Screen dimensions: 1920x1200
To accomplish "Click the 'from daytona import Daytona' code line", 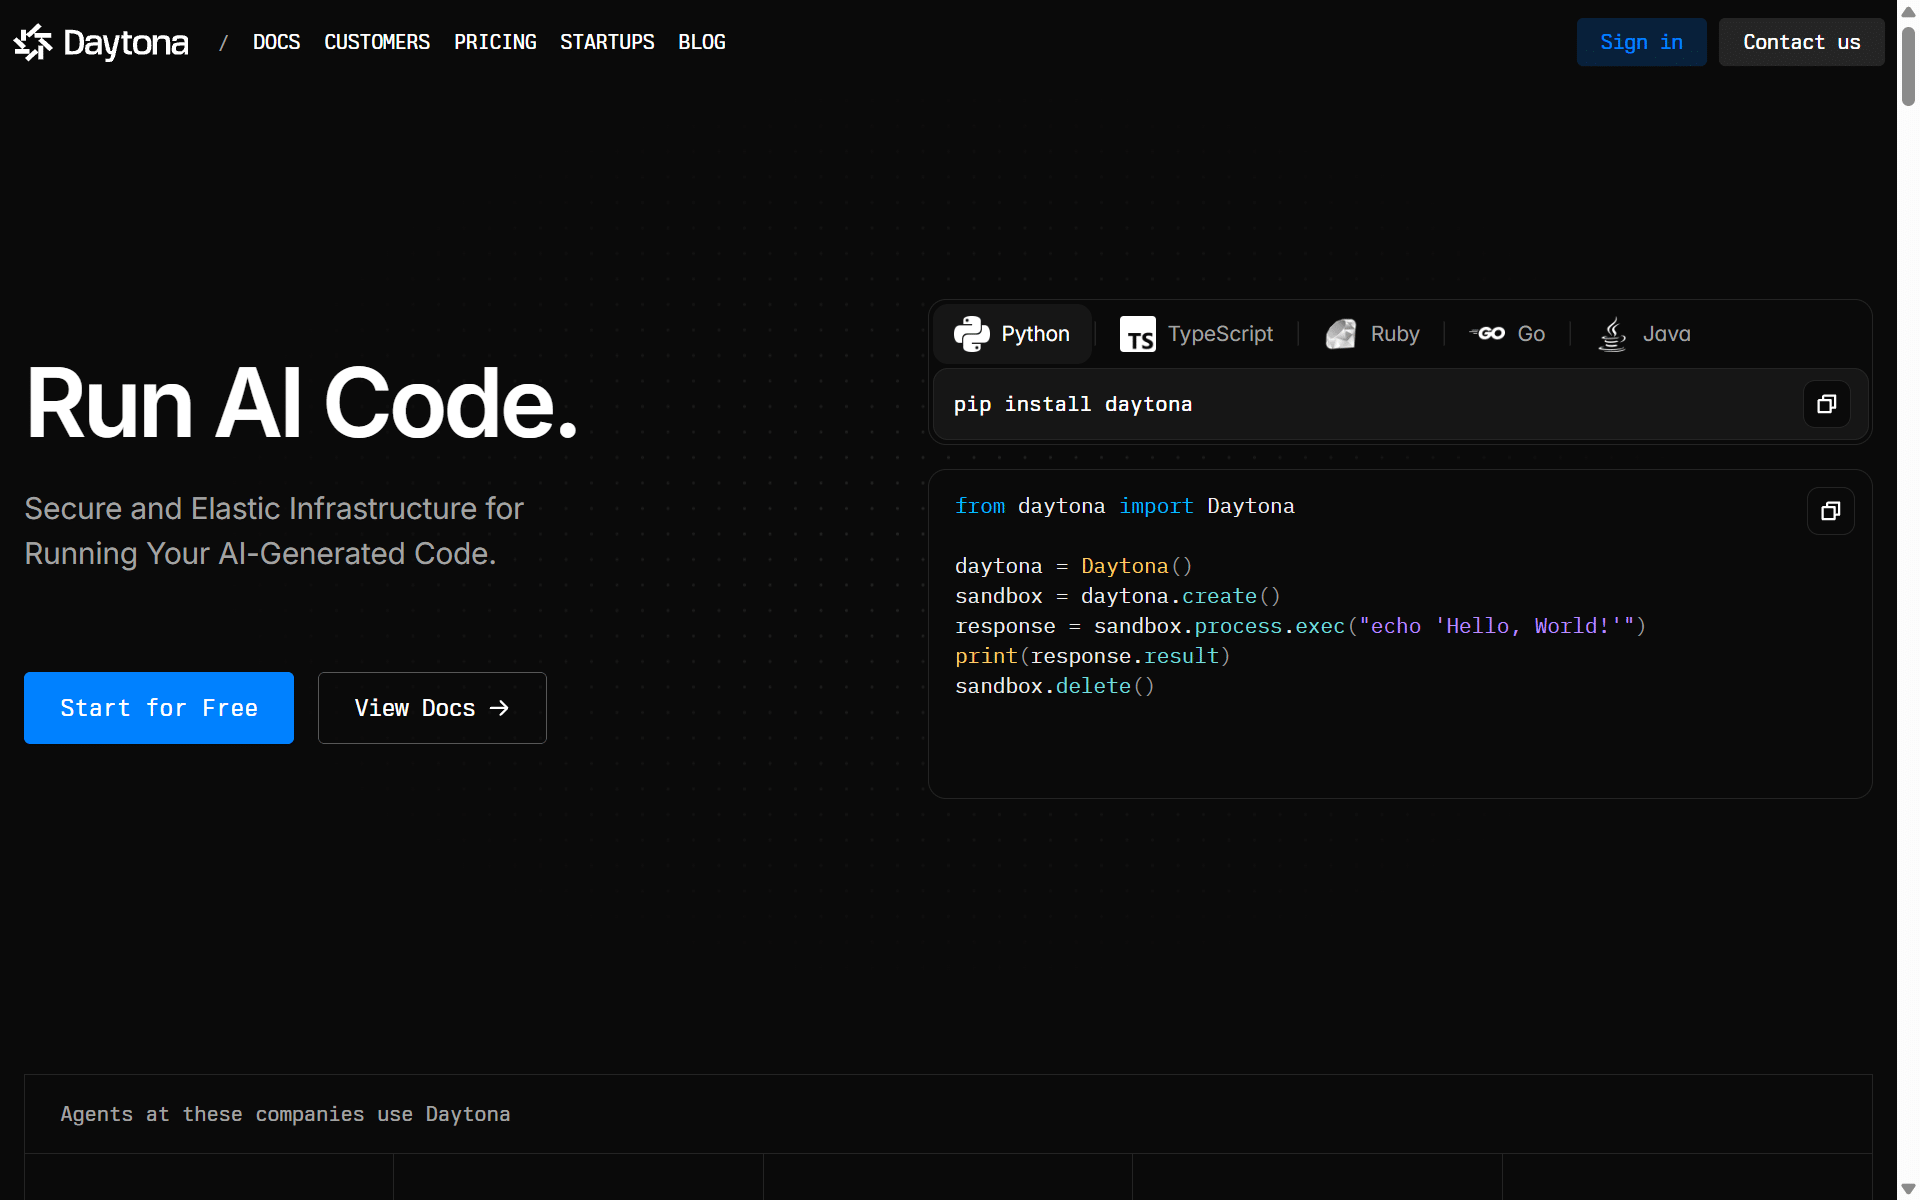I will tap(1125, 506).
